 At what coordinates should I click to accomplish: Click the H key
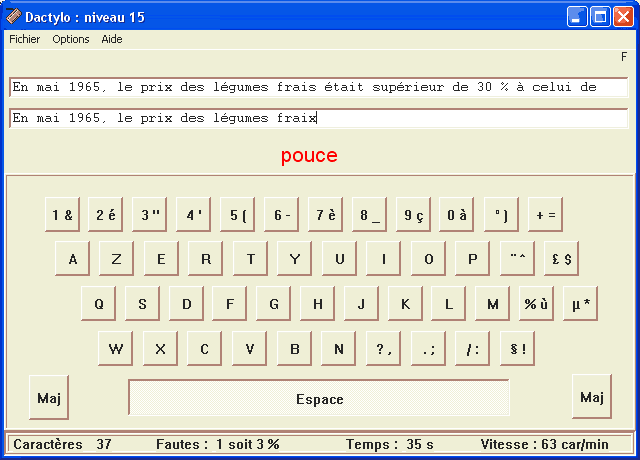pos(318,304)
